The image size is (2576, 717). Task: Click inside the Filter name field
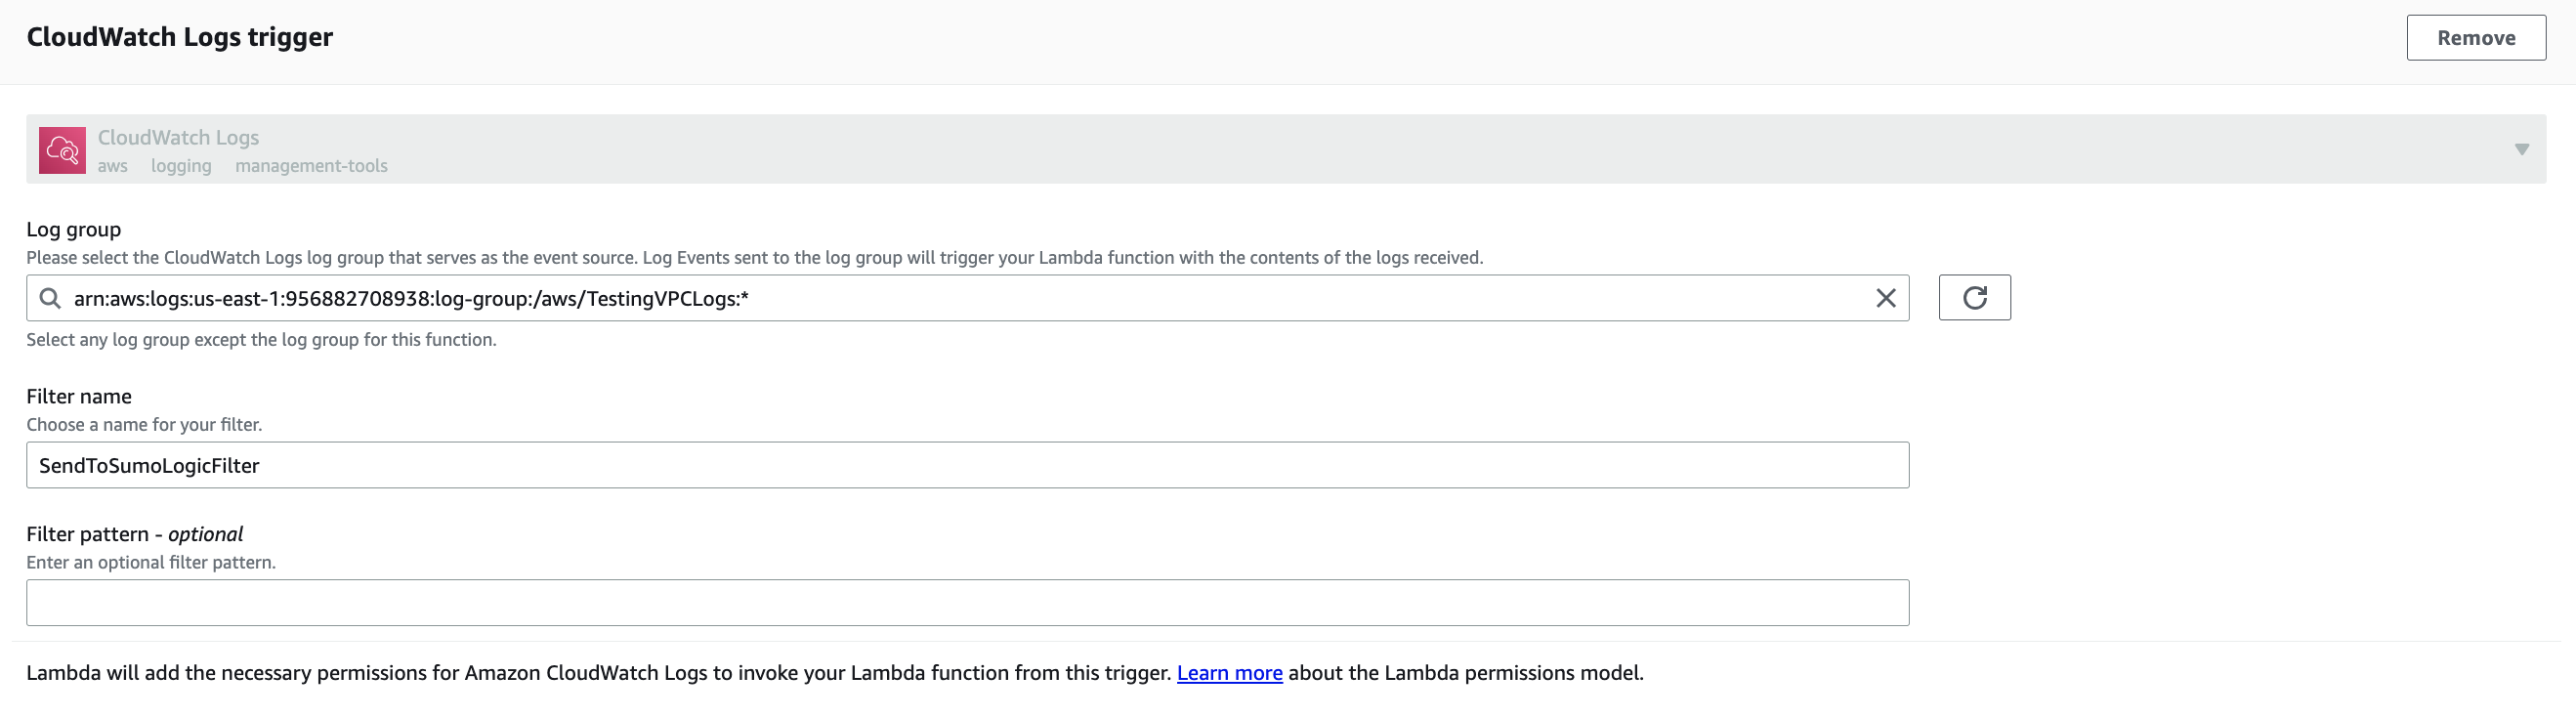click(x=968, y=464)
